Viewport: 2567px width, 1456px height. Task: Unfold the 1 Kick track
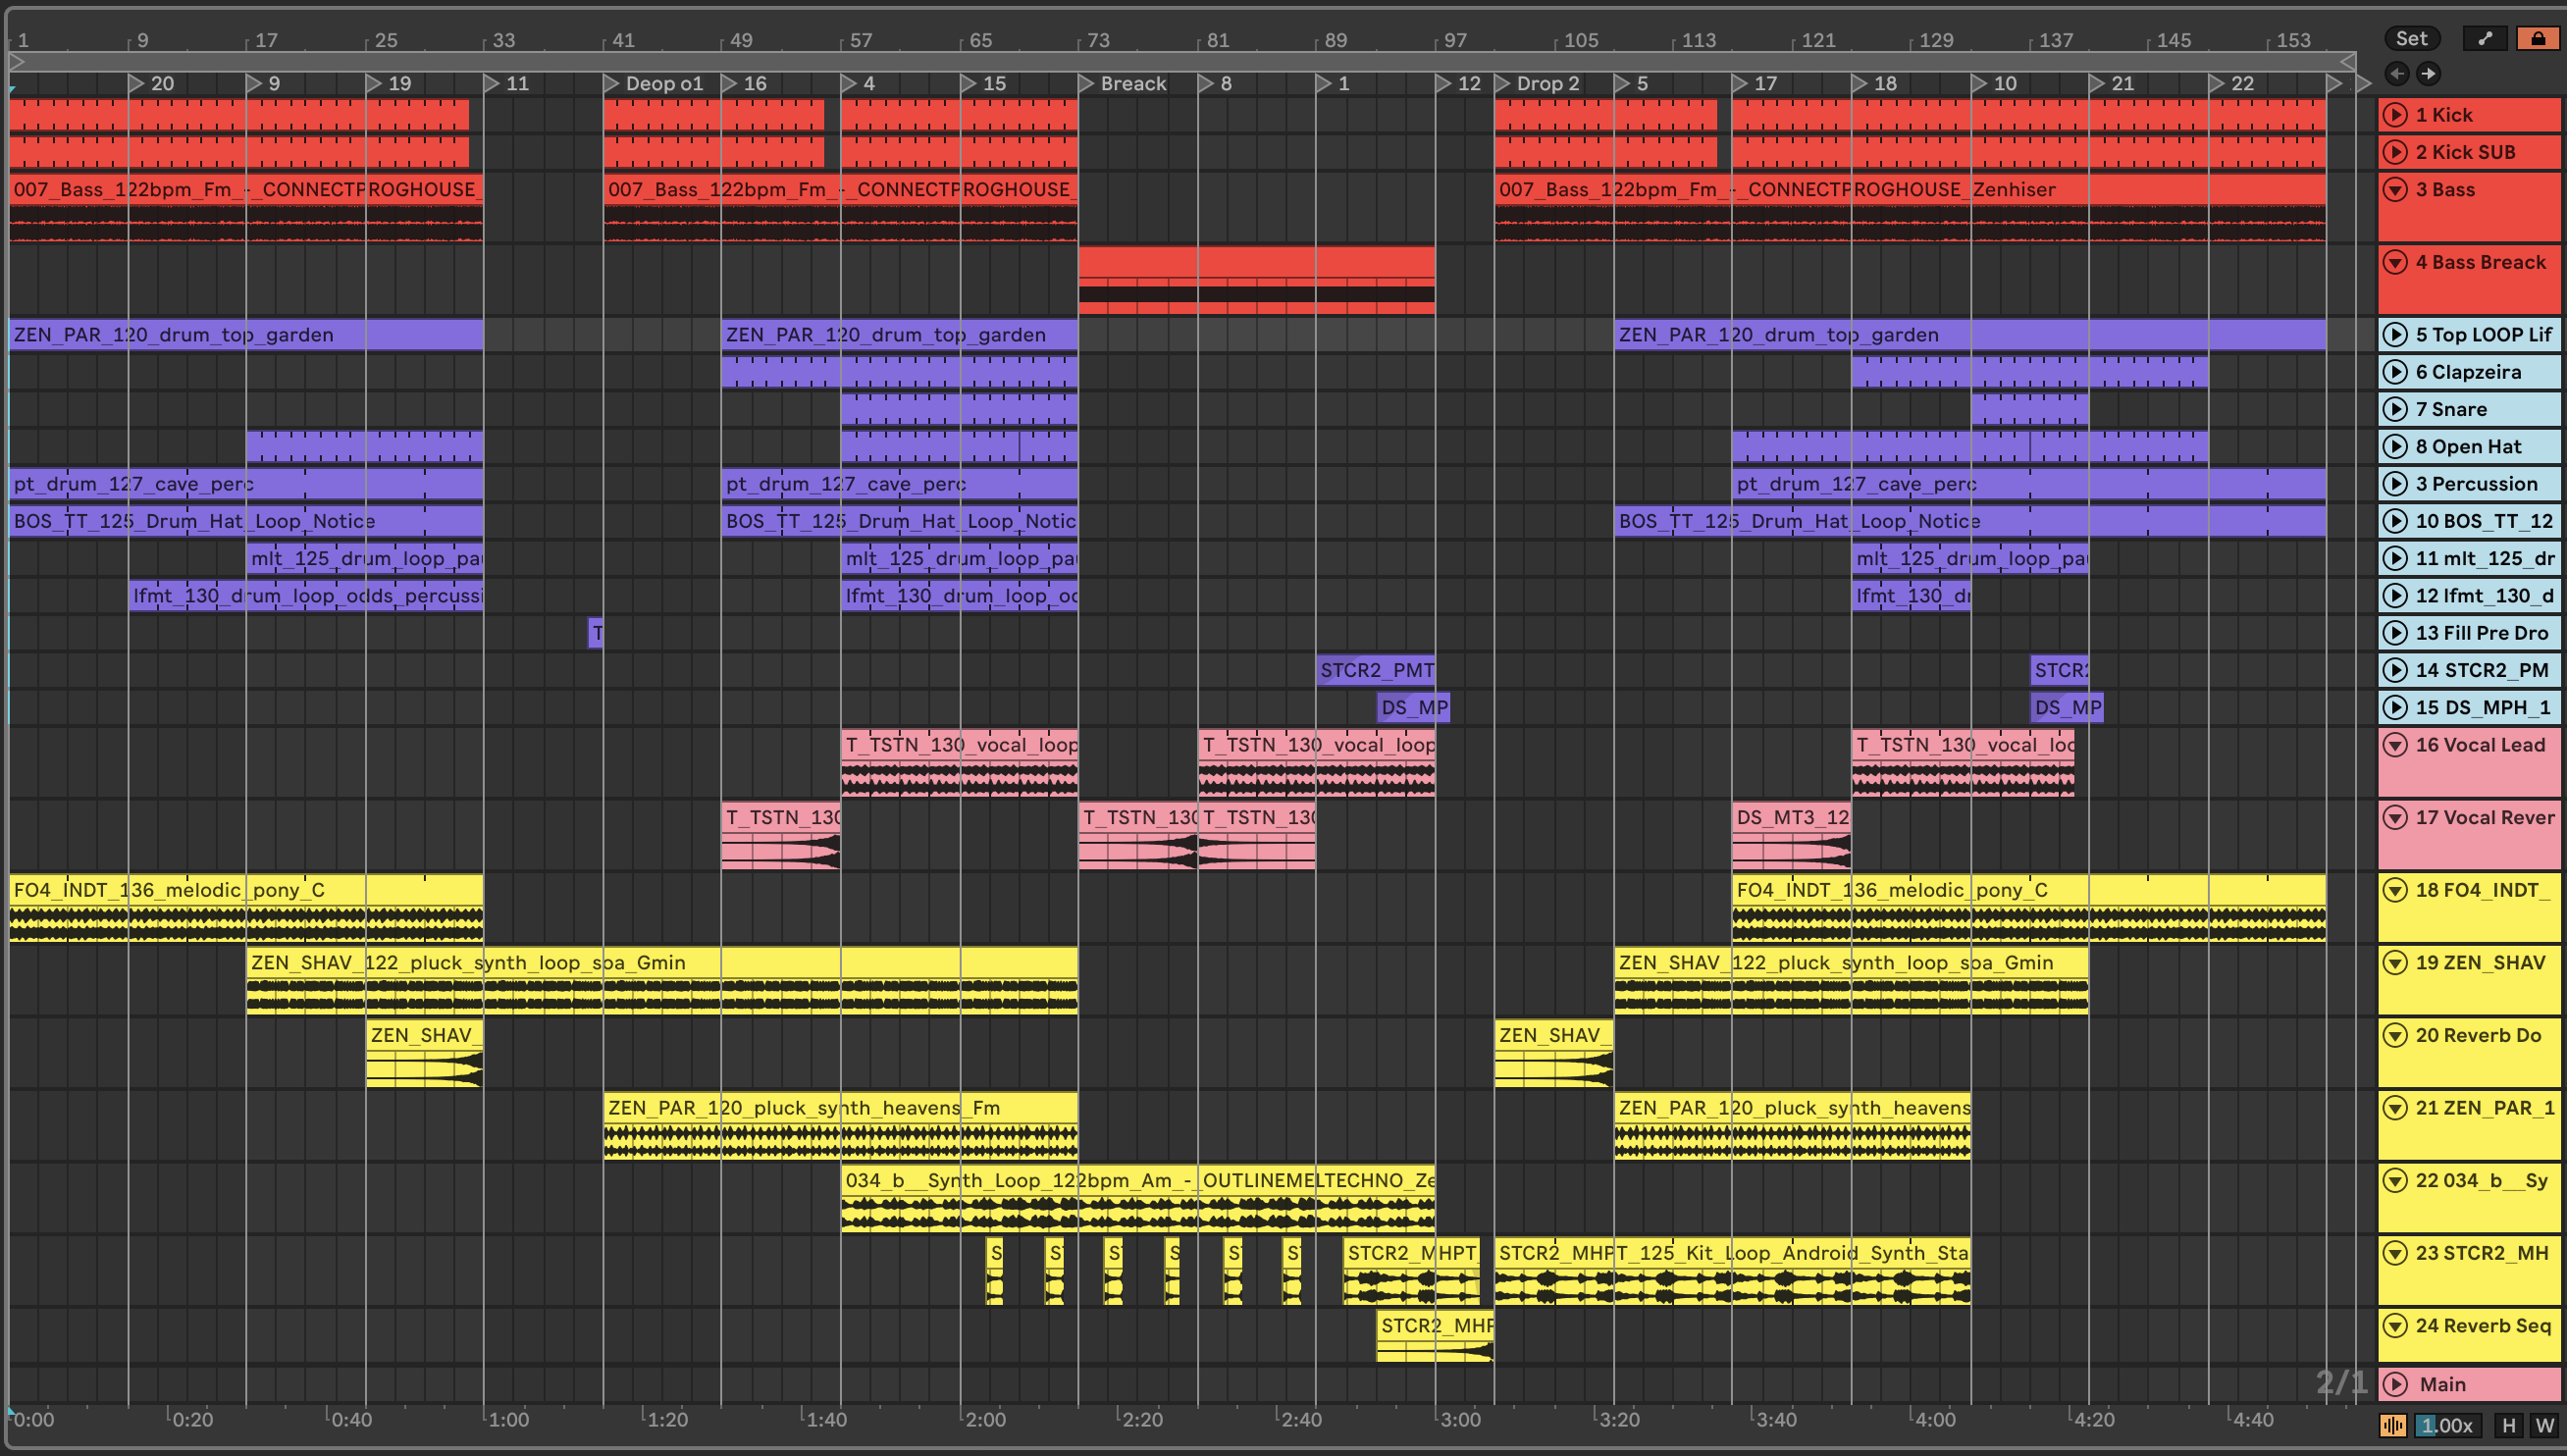pos(2395,115)
